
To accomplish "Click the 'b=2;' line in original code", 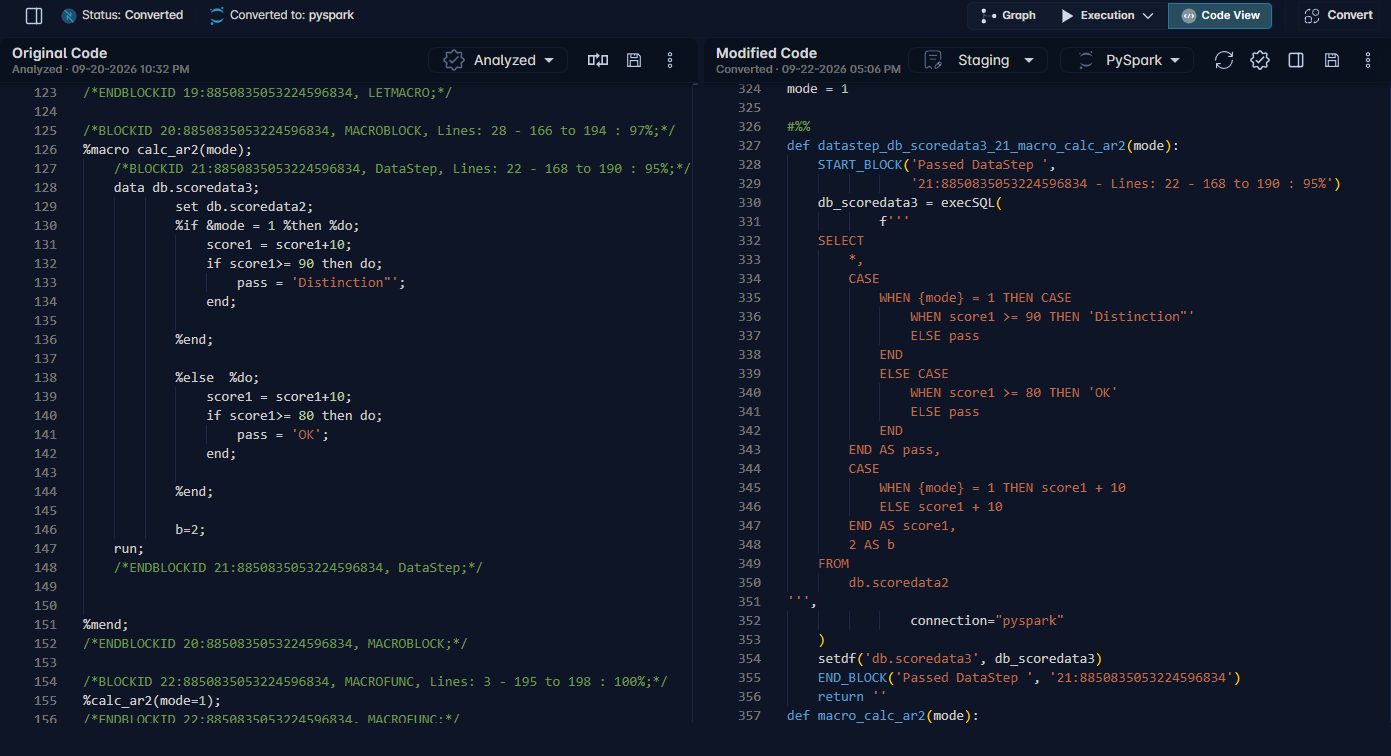I will coord(190,530).
